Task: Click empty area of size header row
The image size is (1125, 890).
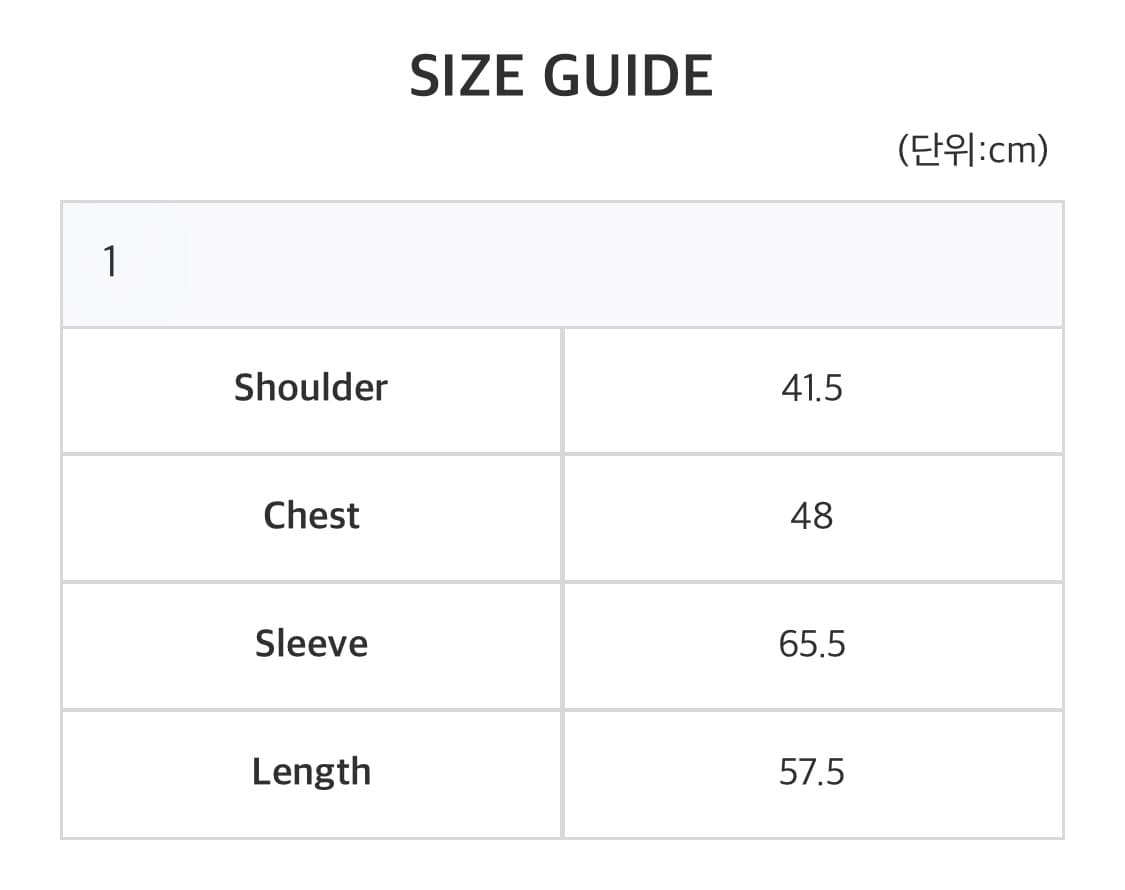Action: pos(620,263)
